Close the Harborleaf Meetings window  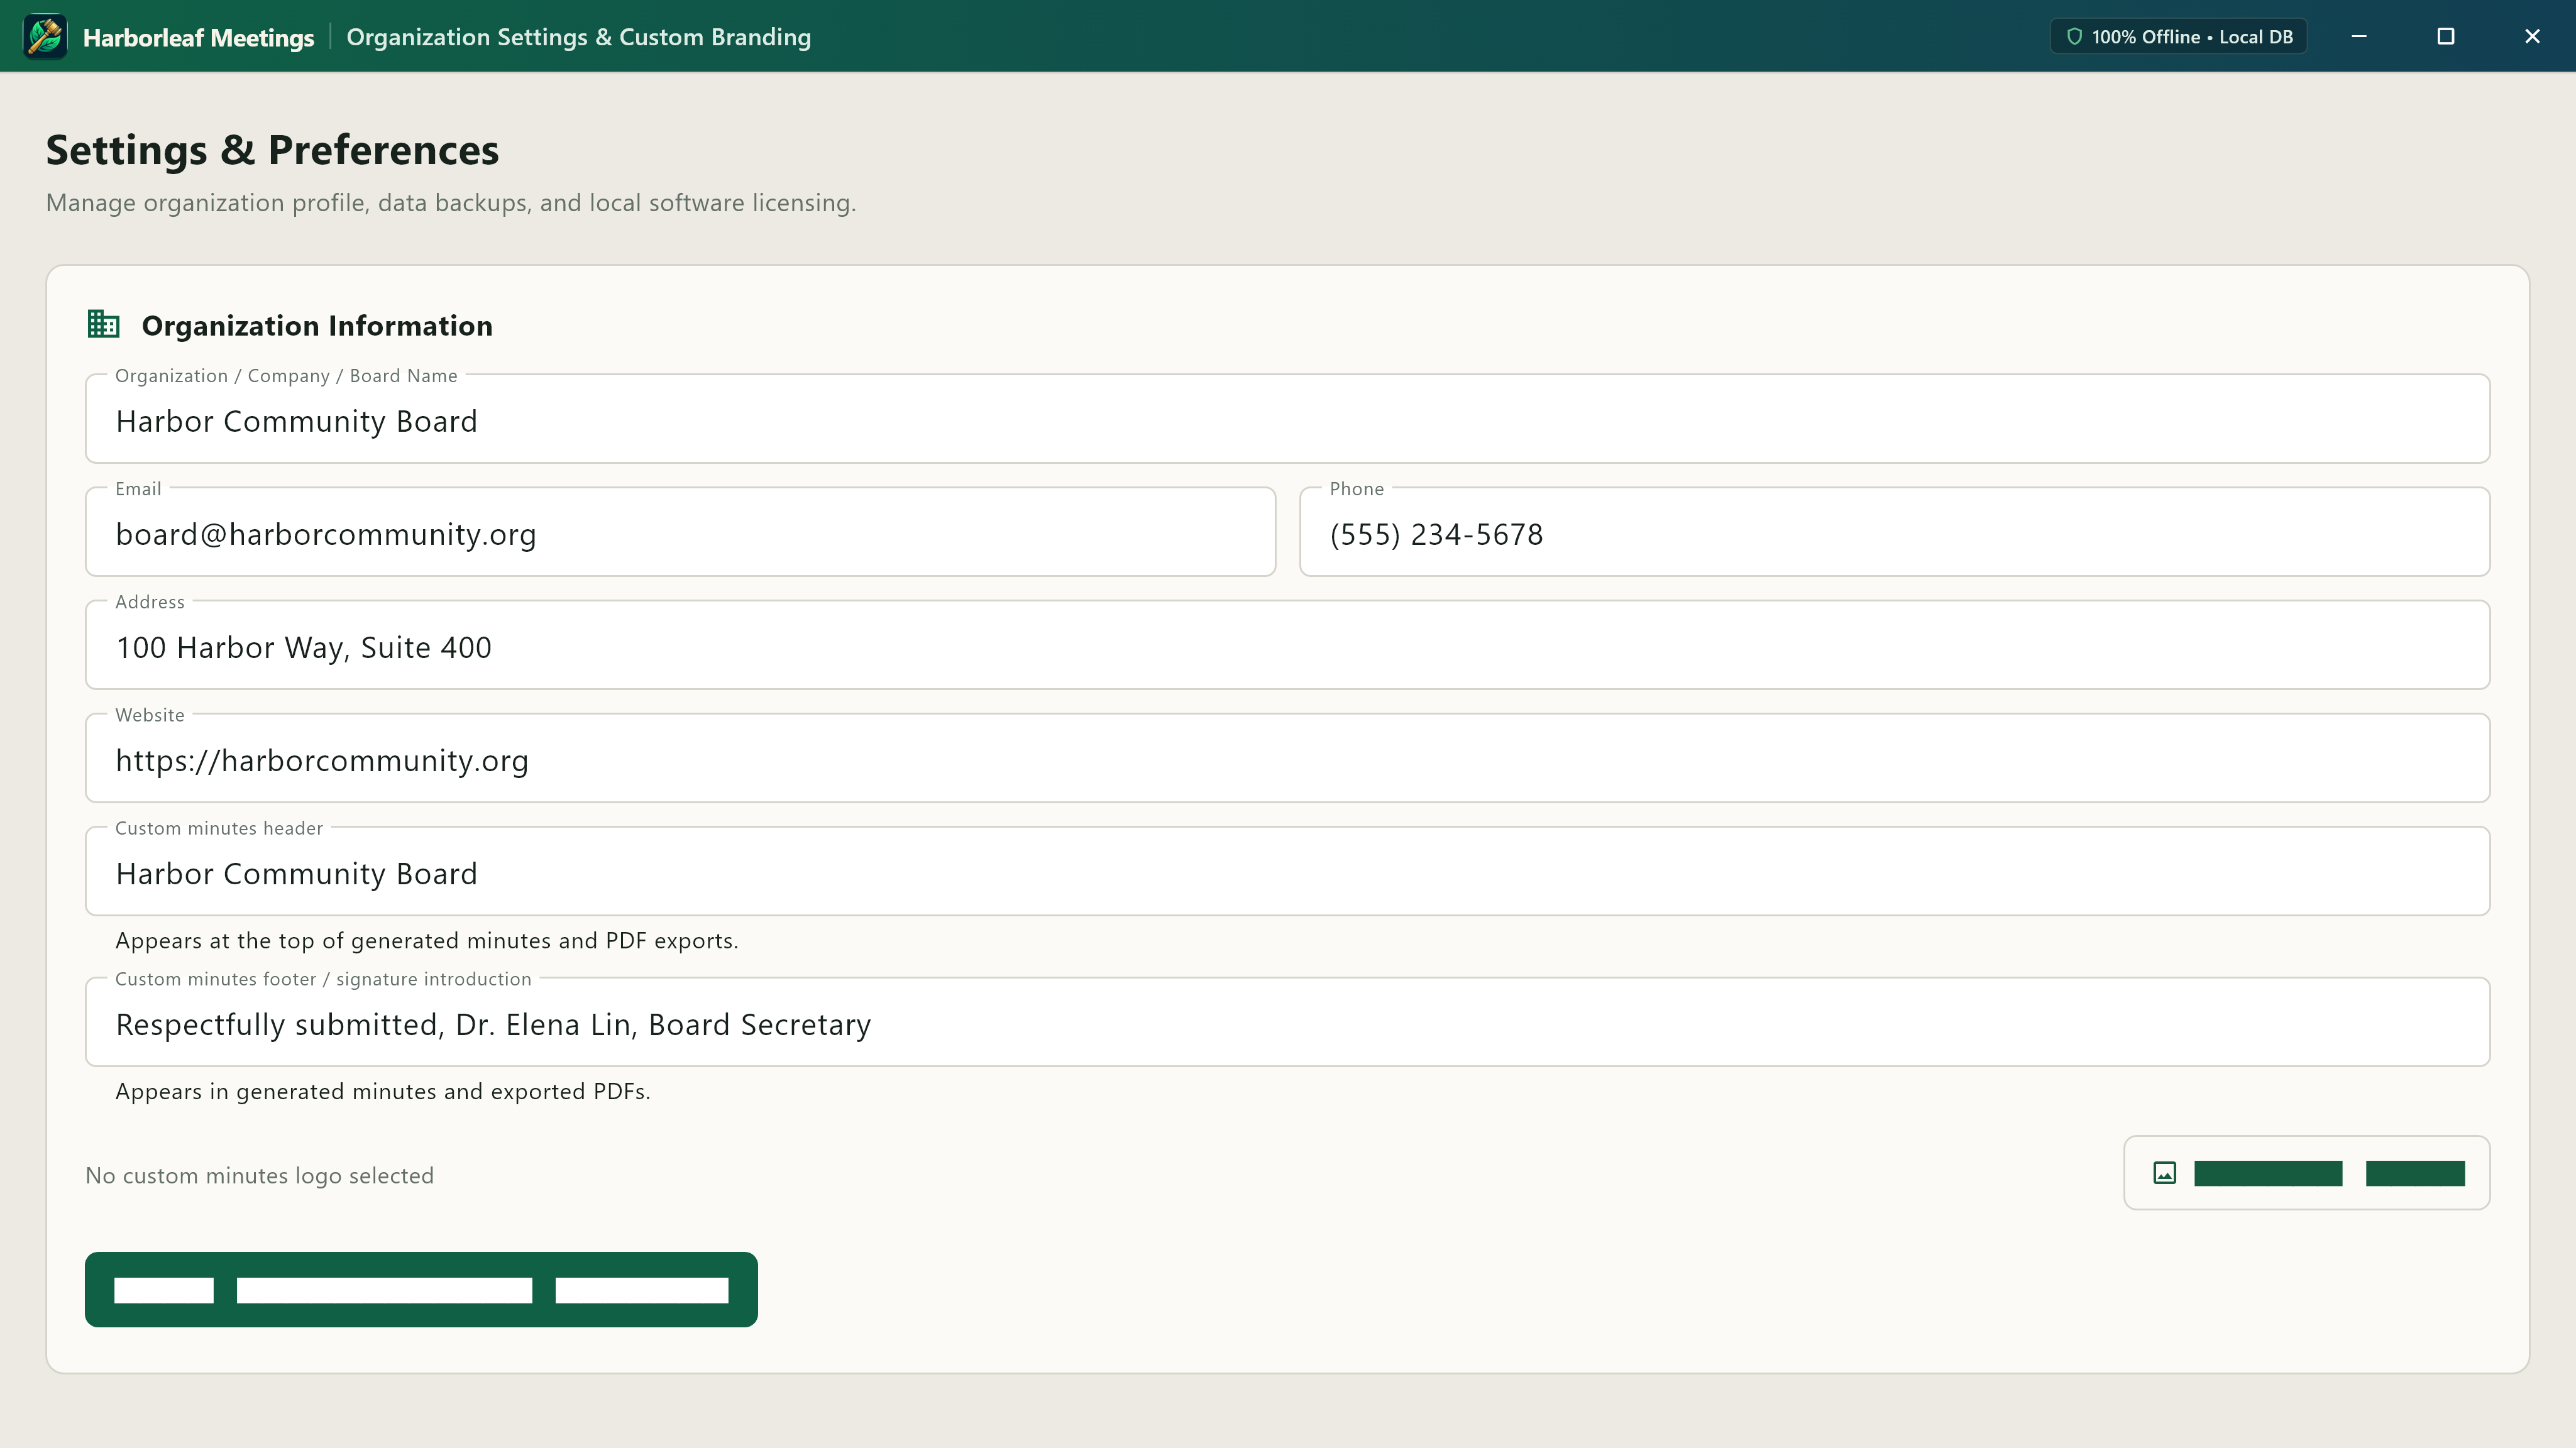point(2532,37)
